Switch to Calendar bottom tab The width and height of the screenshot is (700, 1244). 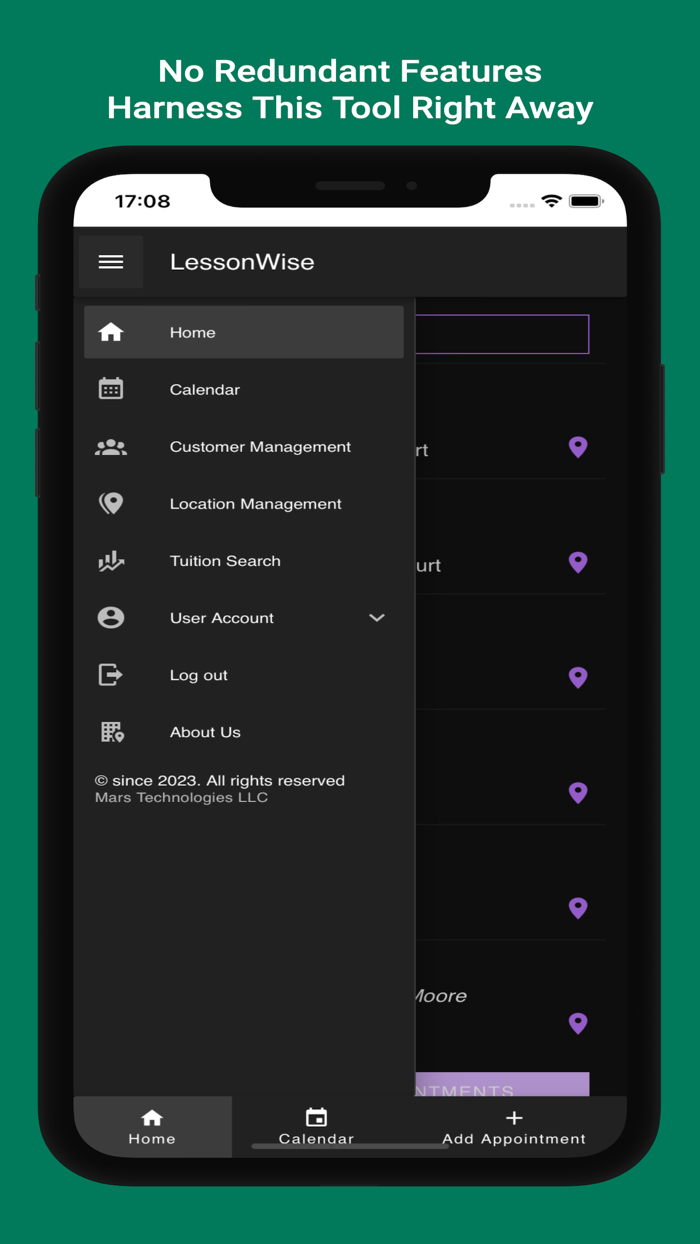[316, 1127]
